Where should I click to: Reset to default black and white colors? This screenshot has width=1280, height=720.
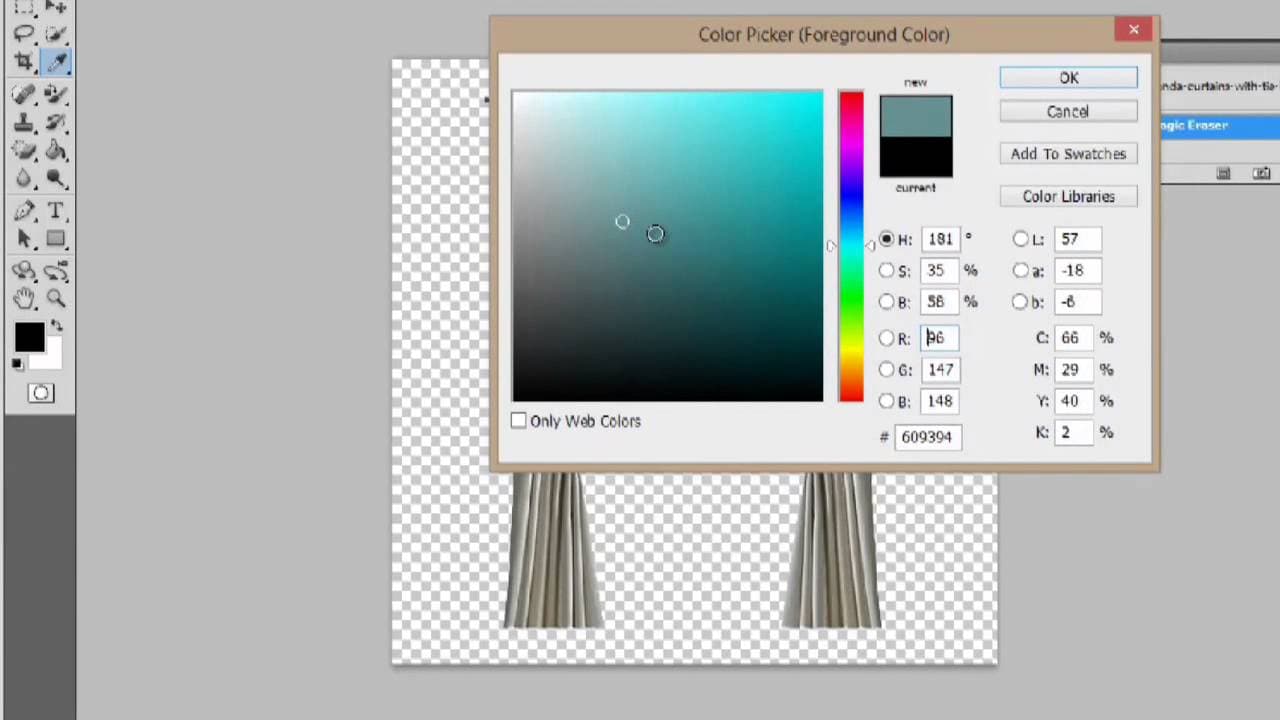(18, 365)
